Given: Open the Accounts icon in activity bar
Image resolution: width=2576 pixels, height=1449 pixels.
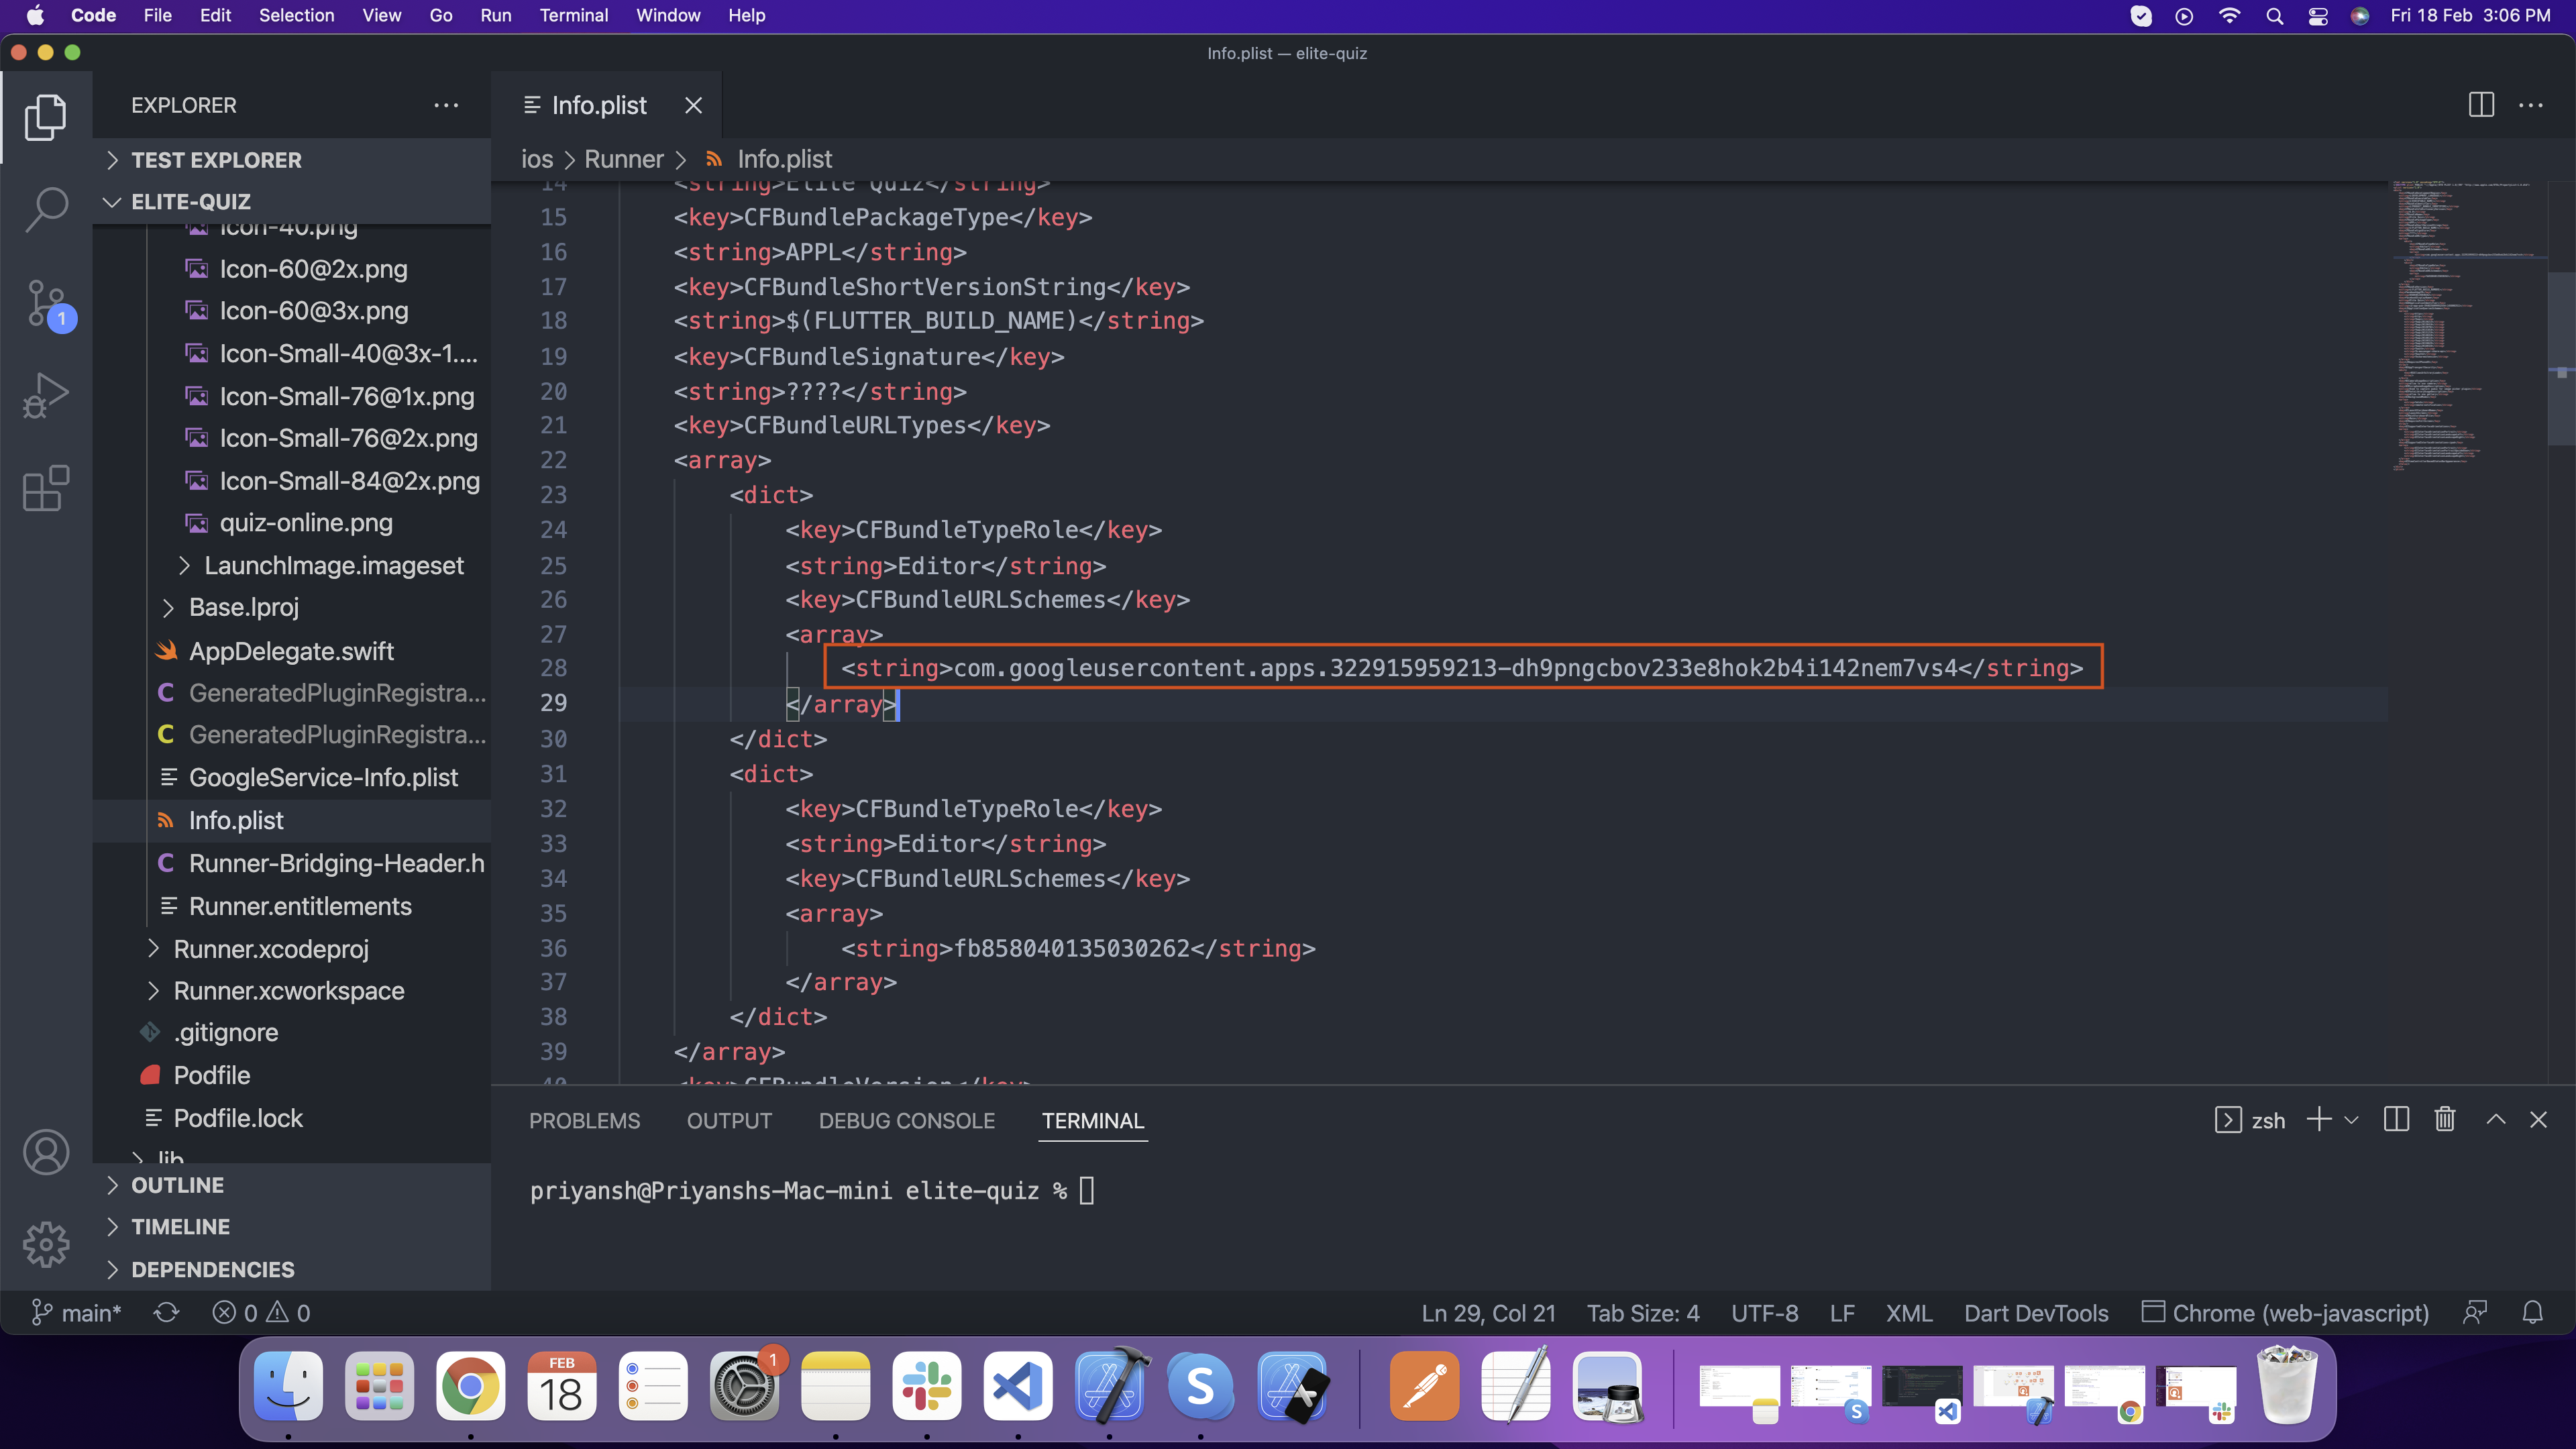Looking at the screenshot, I should [x=46, y=1152].
